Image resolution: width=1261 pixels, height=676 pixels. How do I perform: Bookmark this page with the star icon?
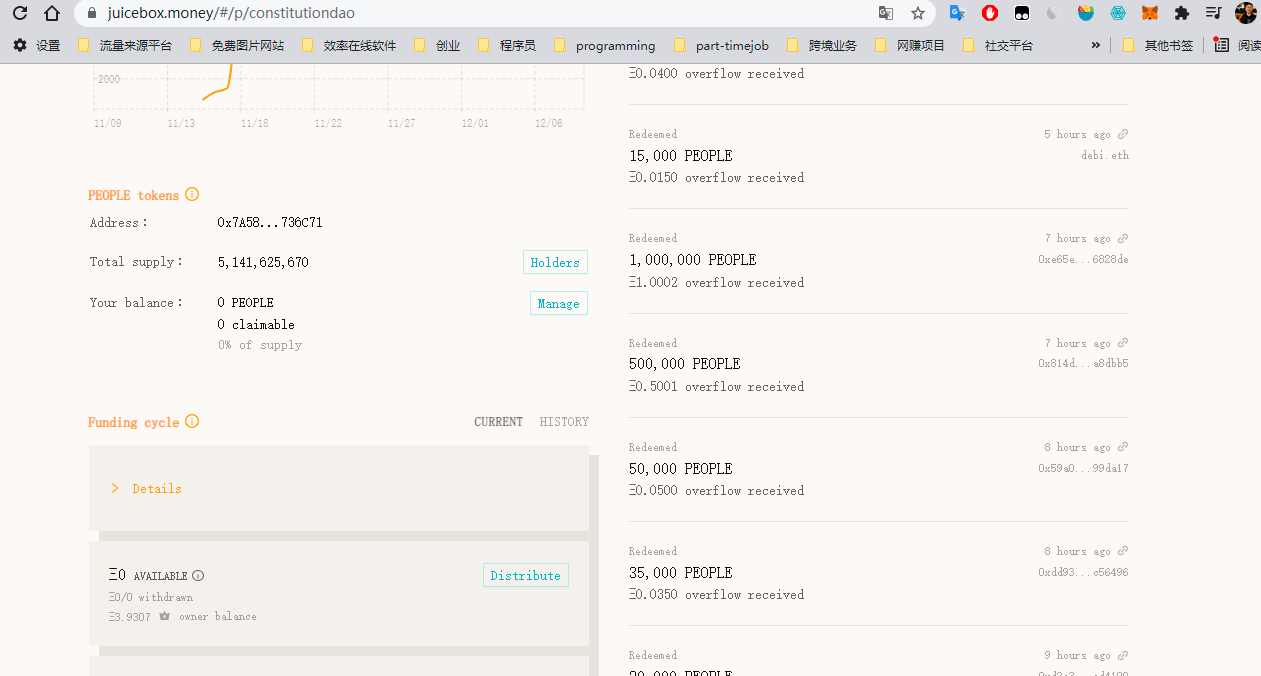click(x=917, y=13)
